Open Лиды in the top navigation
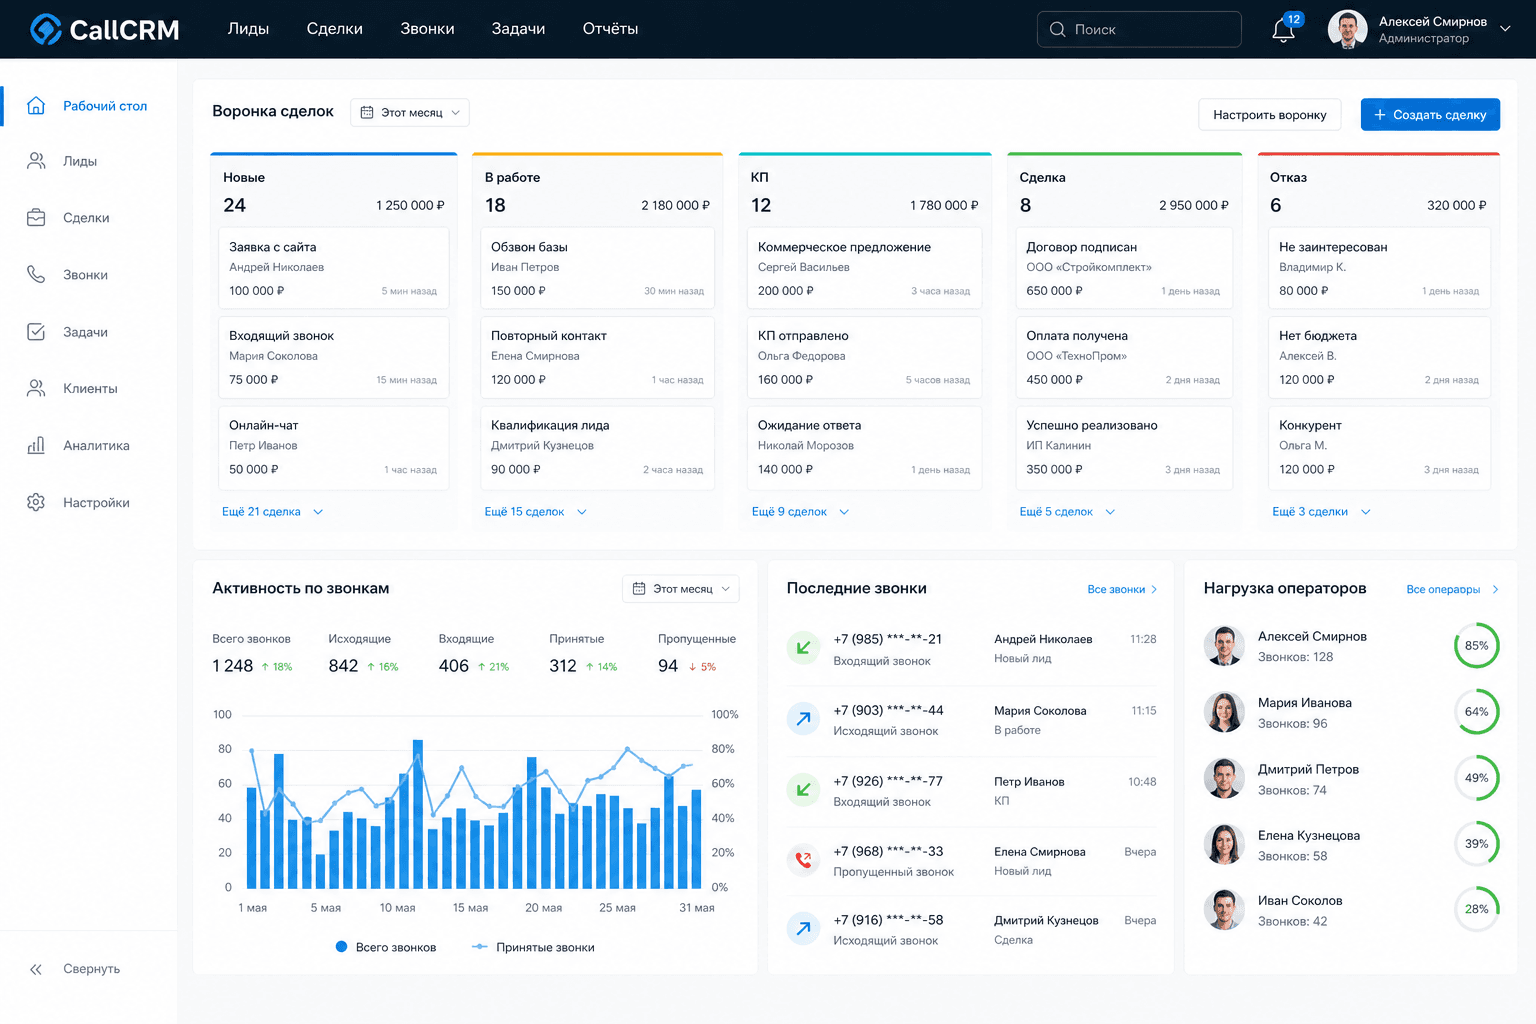Viewport: 1536px width, 1024px height. (x=248, y=29)
